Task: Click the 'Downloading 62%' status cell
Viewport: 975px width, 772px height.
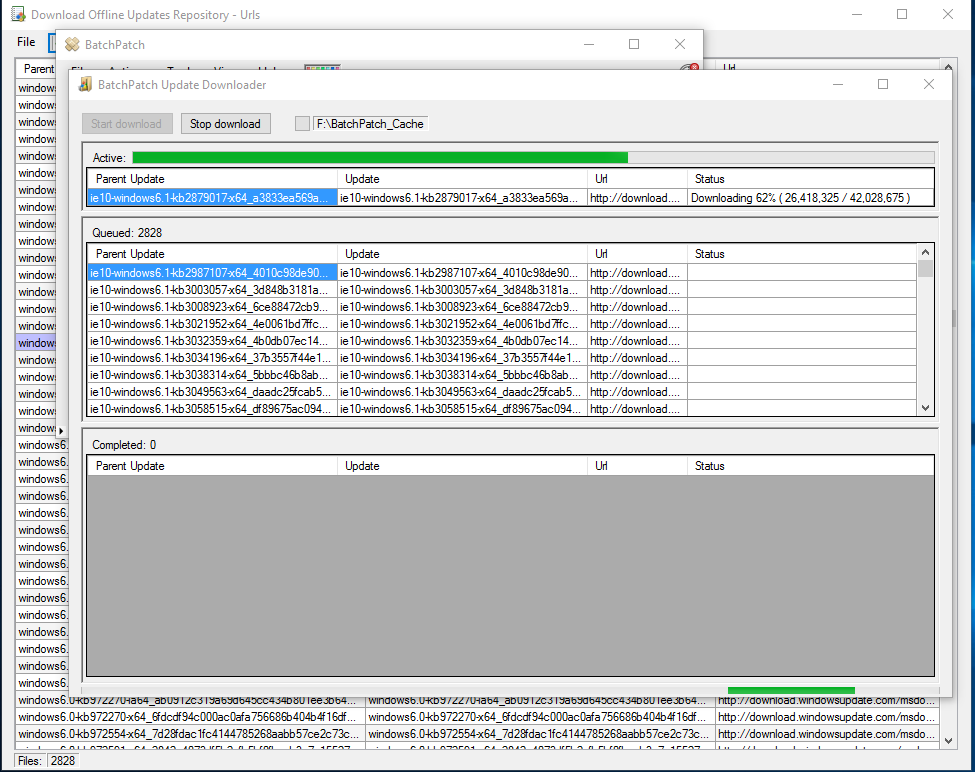Action: (x=810, y=198)
